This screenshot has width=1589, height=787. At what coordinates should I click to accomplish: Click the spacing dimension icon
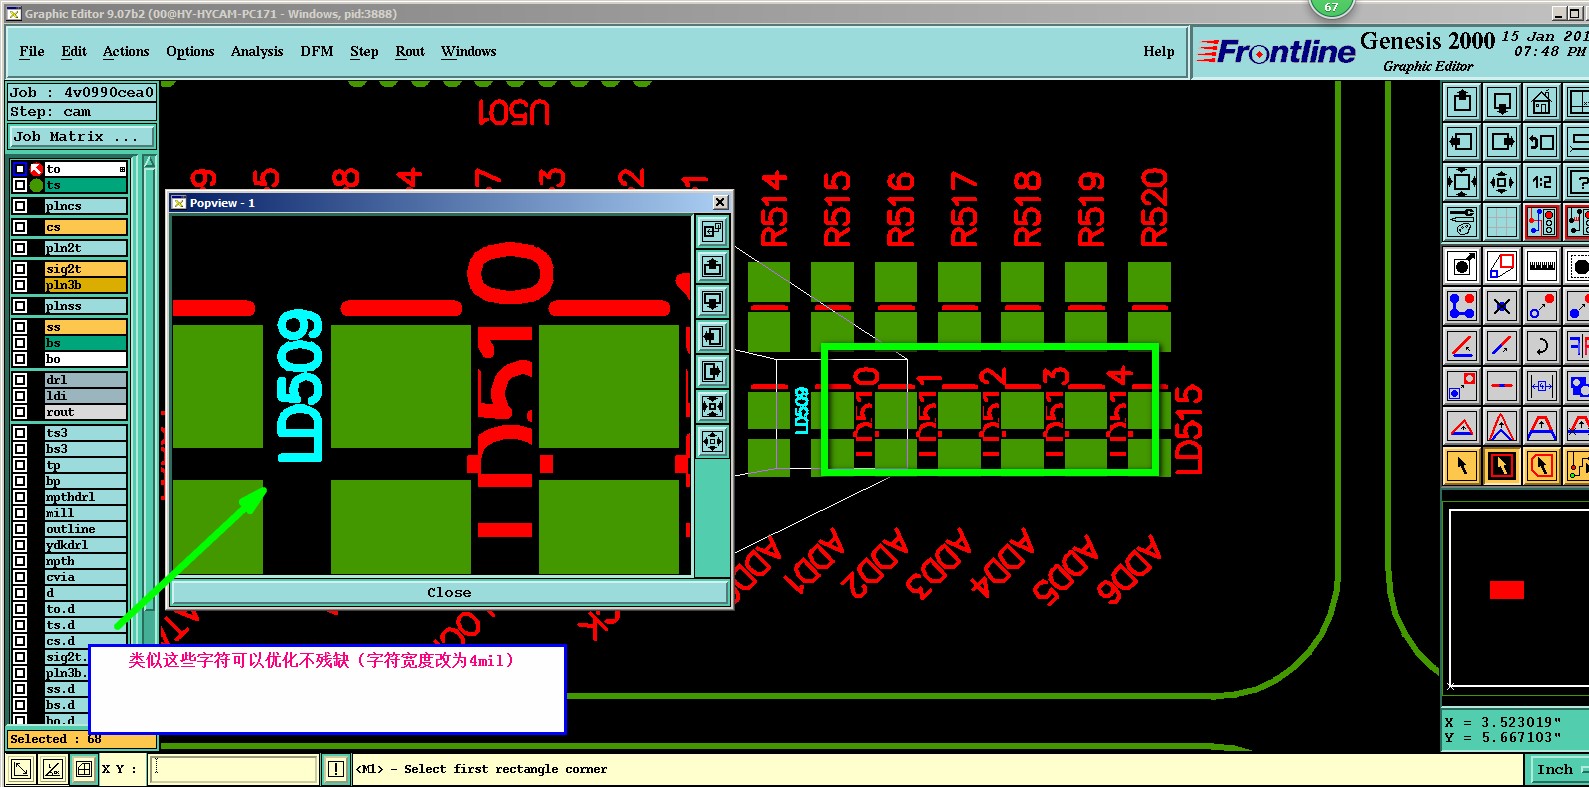click(x=1542, y=386)
